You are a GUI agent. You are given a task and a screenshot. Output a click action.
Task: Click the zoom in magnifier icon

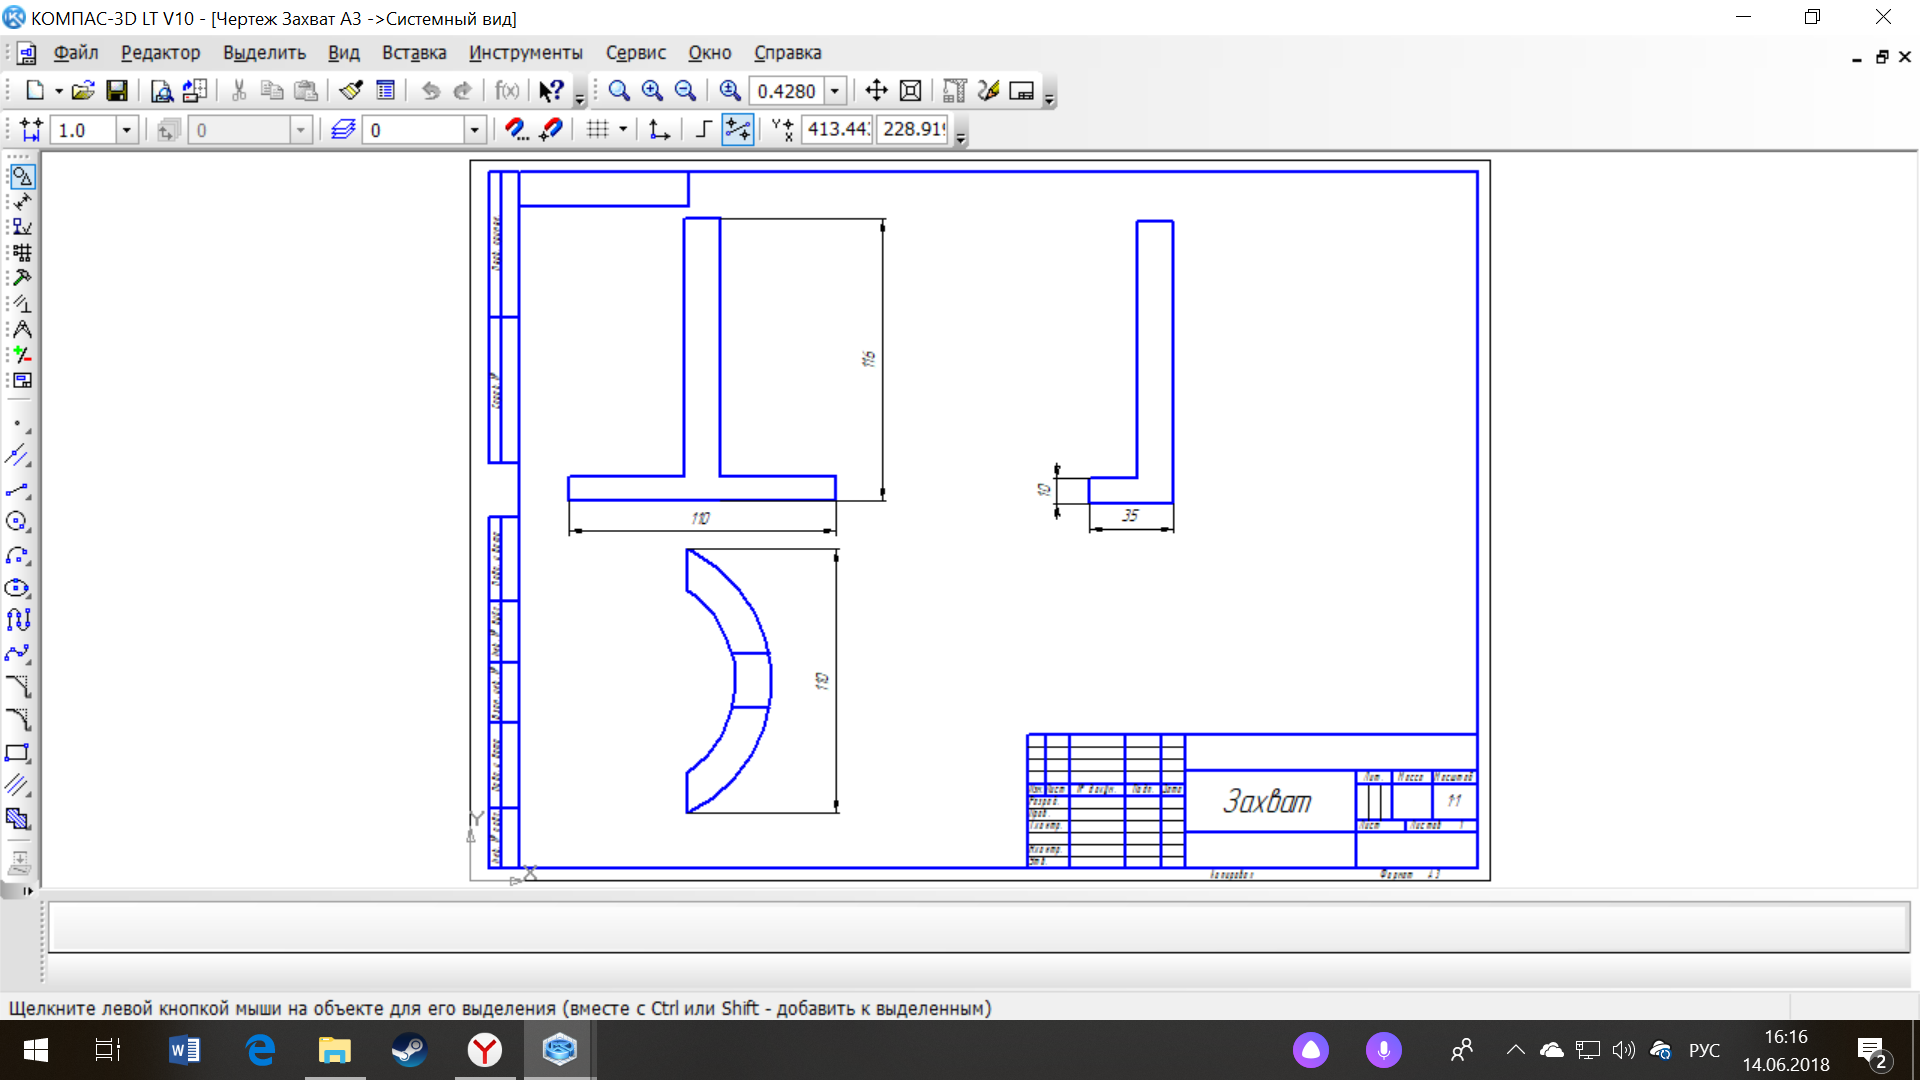tap(652, 91)
